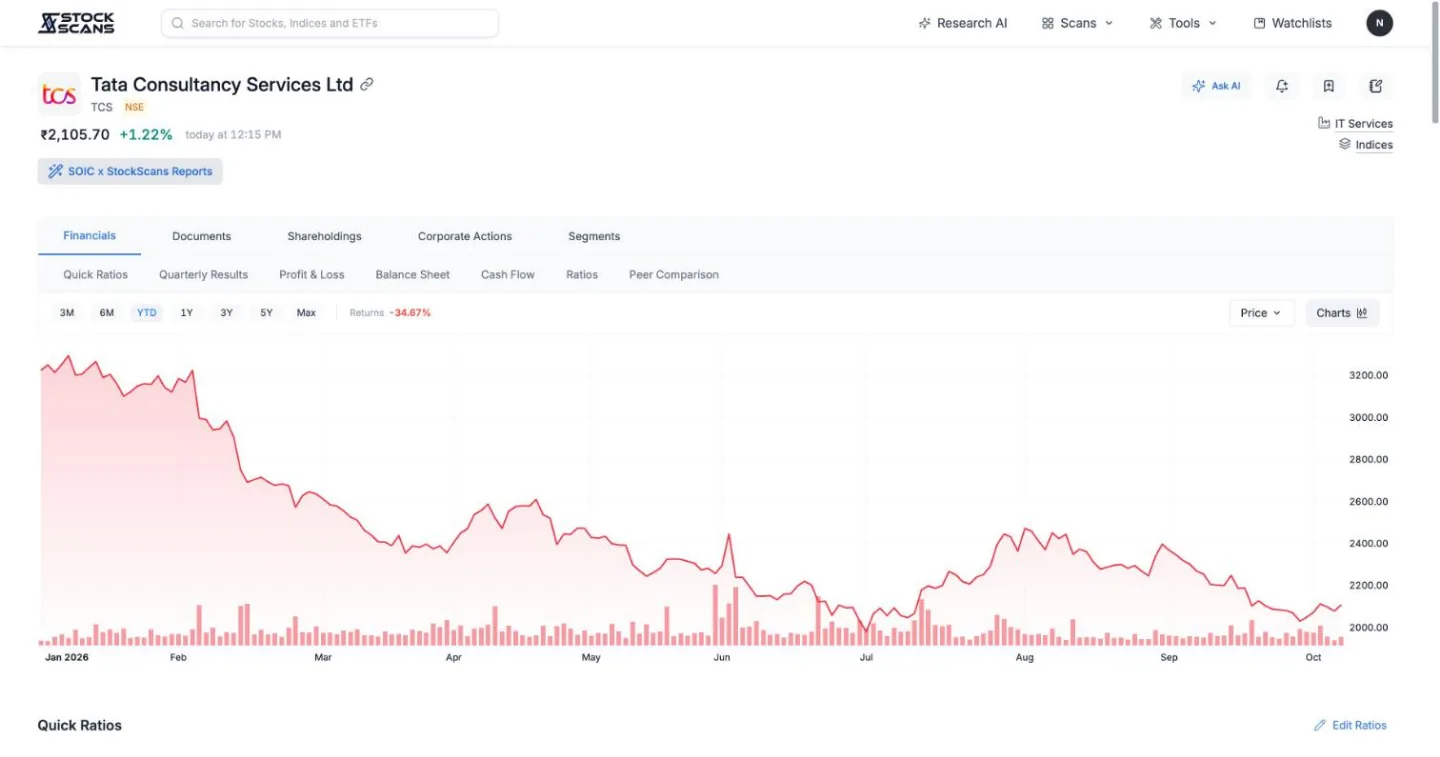Select the 6M time range
Screen dimensions: 1440x757
[107, 313]
